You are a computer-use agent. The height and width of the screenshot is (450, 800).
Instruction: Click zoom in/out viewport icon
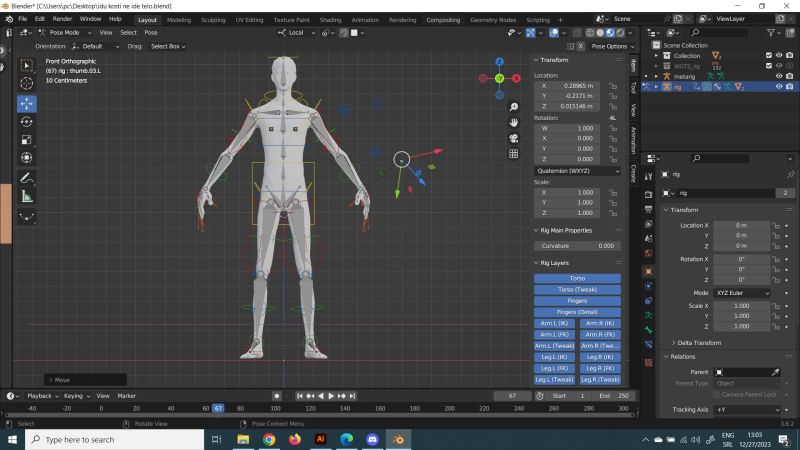[514, 107]
